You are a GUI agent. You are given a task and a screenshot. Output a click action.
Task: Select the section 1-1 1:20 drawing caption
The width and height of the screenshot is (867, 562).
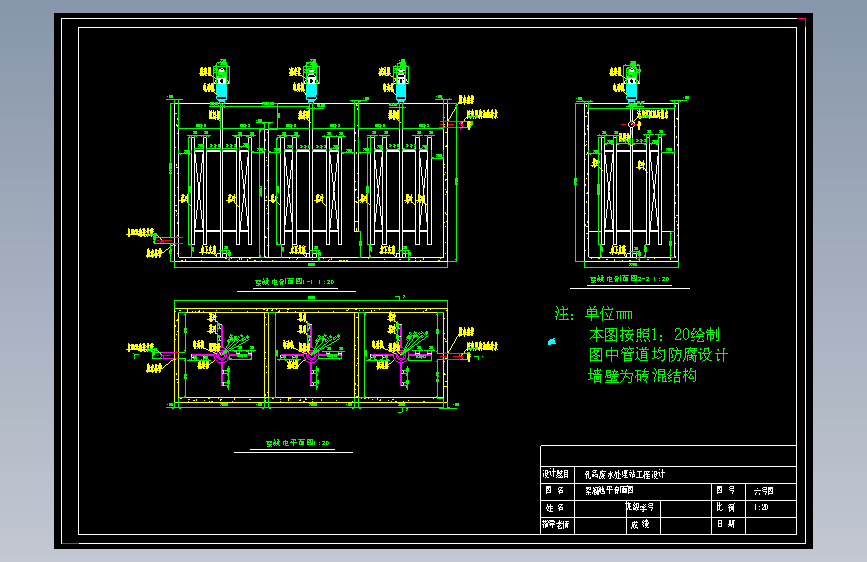295,282
